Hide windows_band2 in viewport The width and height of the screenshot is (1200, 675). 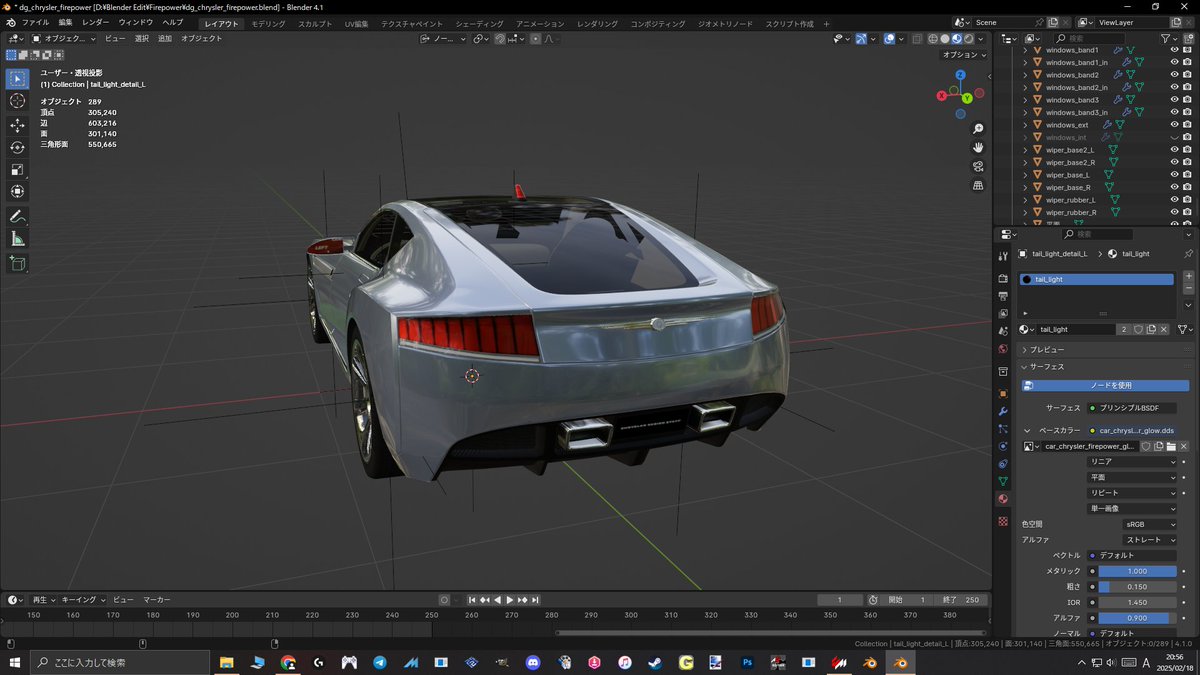point(1174,75)
